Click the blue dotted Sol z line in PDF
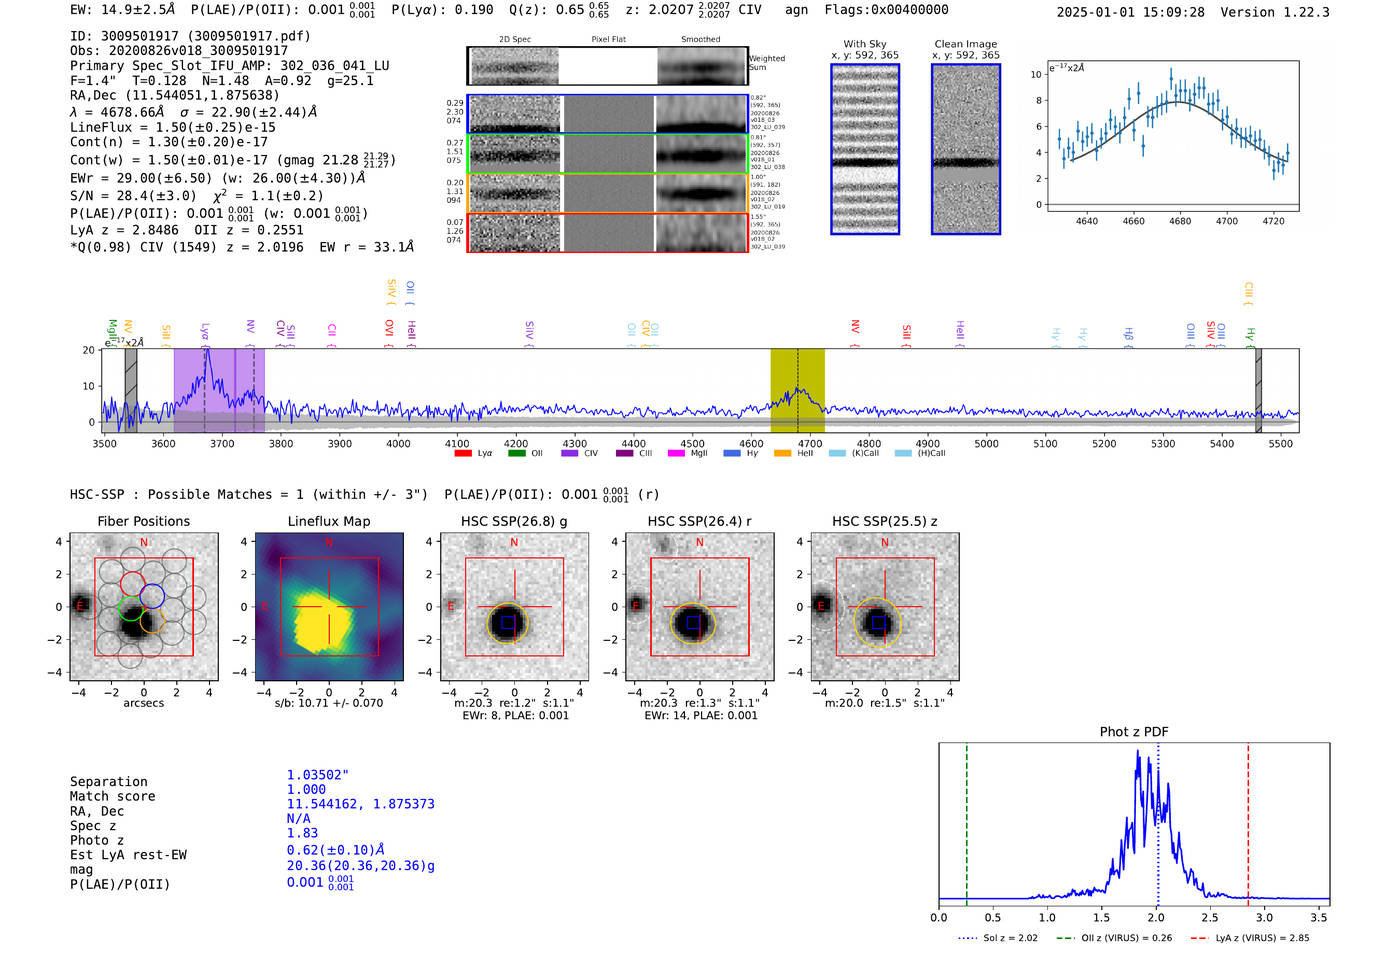This screenshot has width=1400, height=953. pyautogui.click(x=1158, y=825)
